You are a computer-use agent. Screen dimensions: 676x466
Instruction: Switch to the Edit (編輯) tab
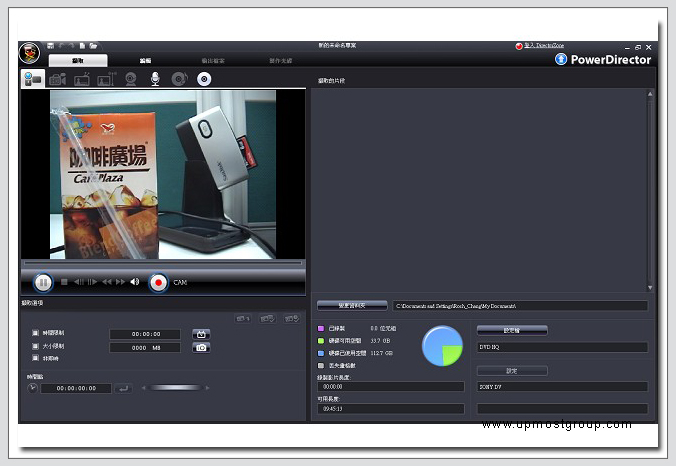(x=144, y=61)
